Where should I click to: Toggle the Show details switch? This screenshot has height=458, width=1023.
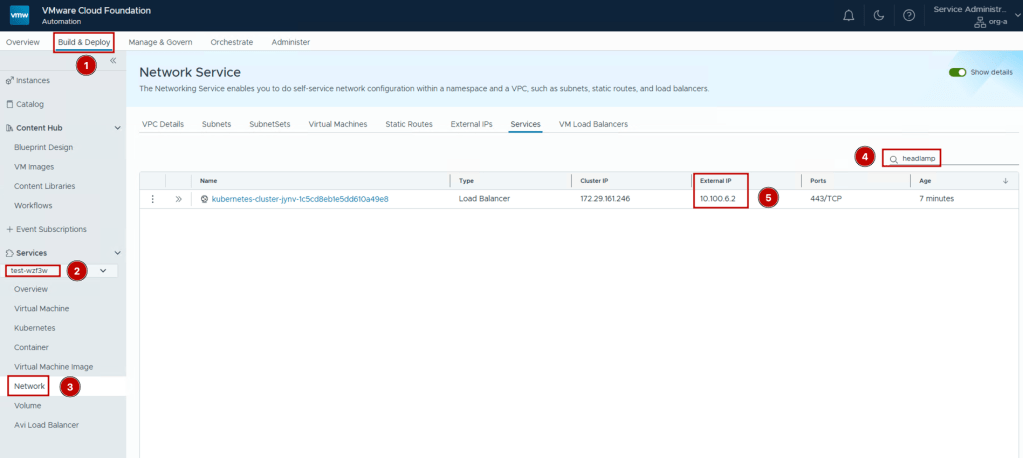coord(957,72)
